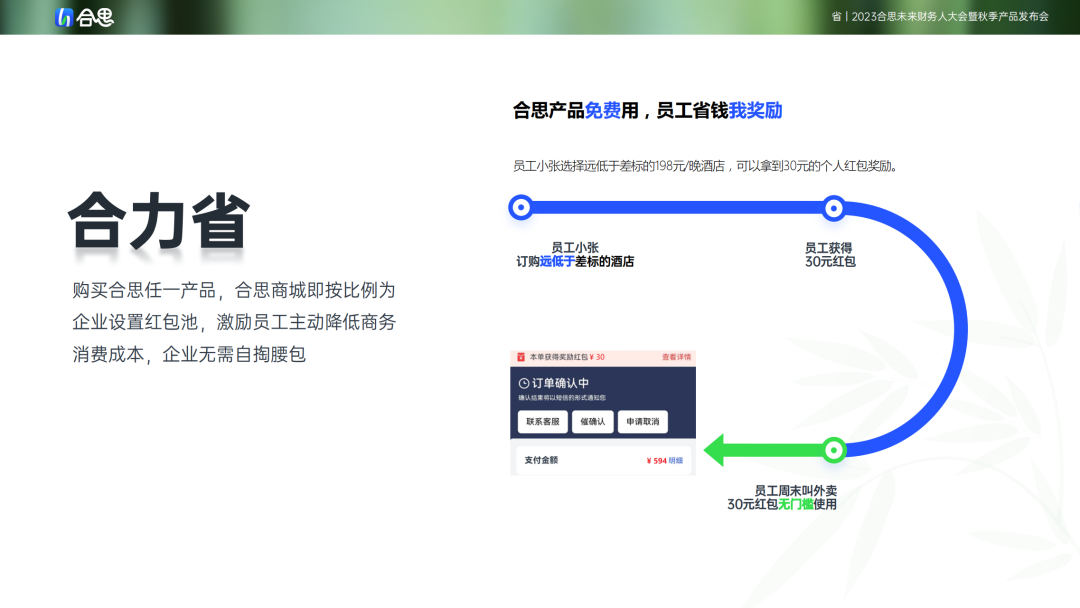
Task: Click the 联系客服 button
Action: point(543,421)
